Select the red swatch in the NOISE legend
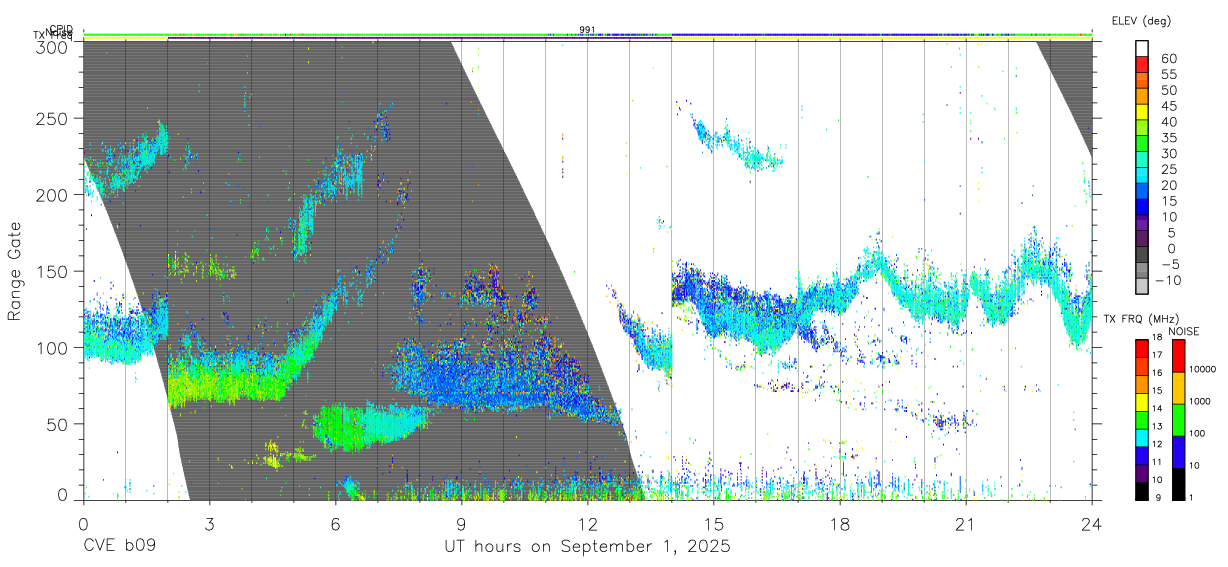Screen dimensions: 1228x567 1177,356
